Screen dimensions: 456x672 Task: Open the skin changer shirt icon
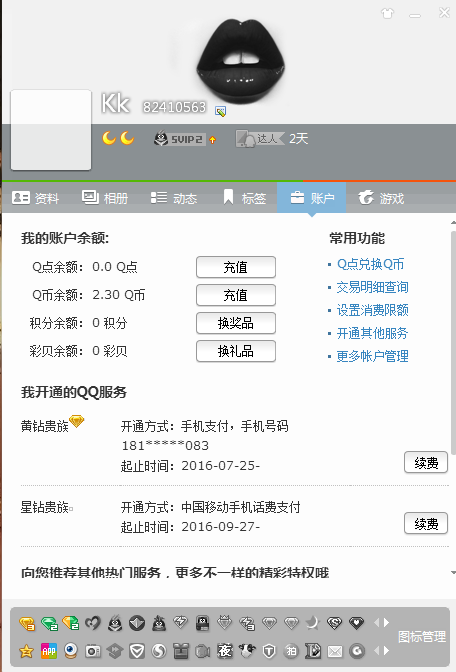387,14
